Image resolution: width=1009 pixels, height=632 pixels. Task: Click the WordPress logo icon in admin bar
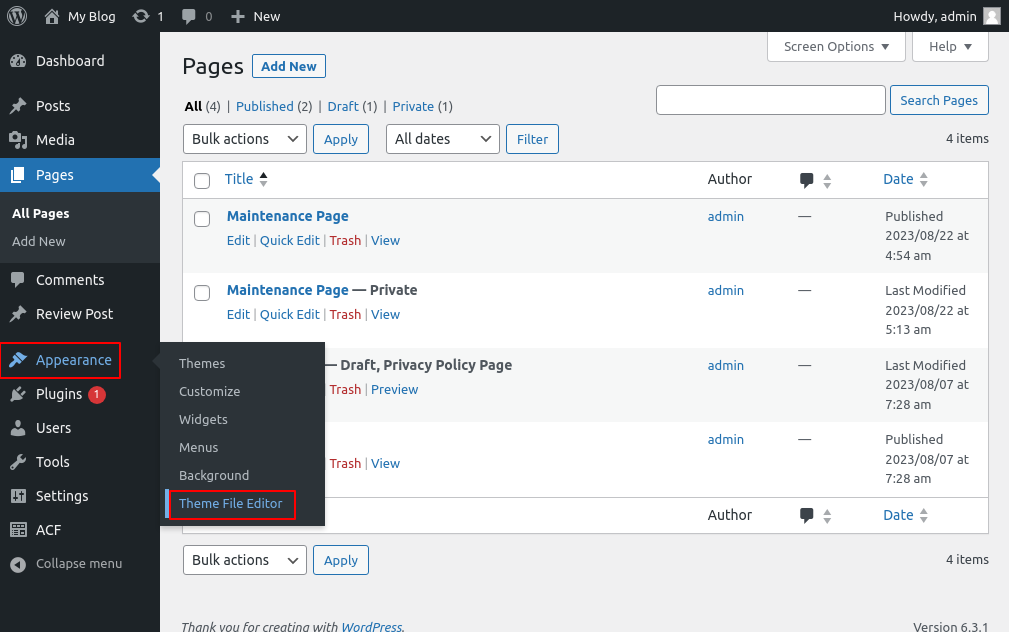[x=17, y=16]
